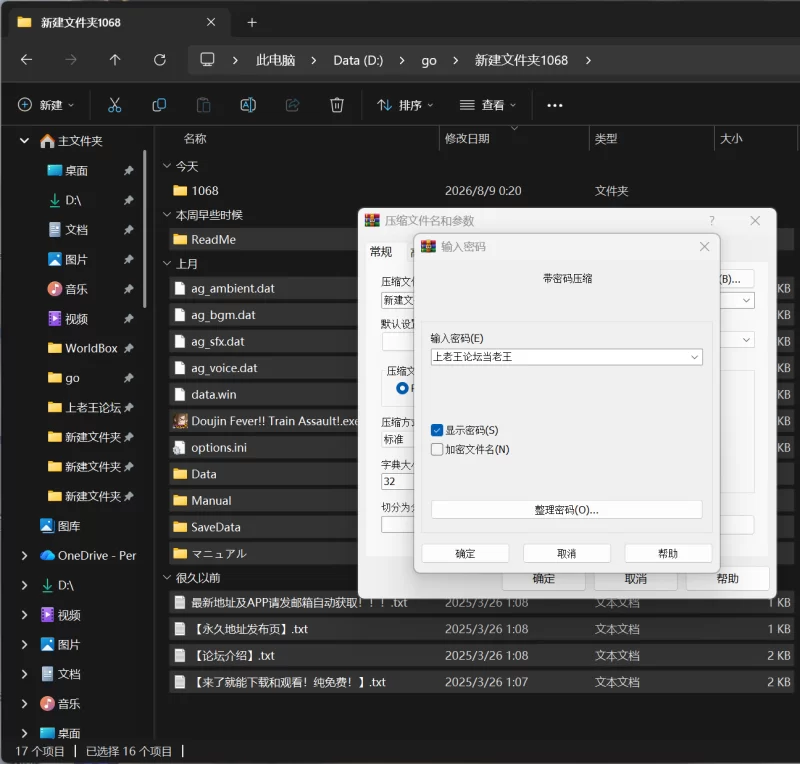The width and height of the screenshot is (800, 764).
Task: Open 图片 pinned item in sidebar
Action: click(77, 259)
